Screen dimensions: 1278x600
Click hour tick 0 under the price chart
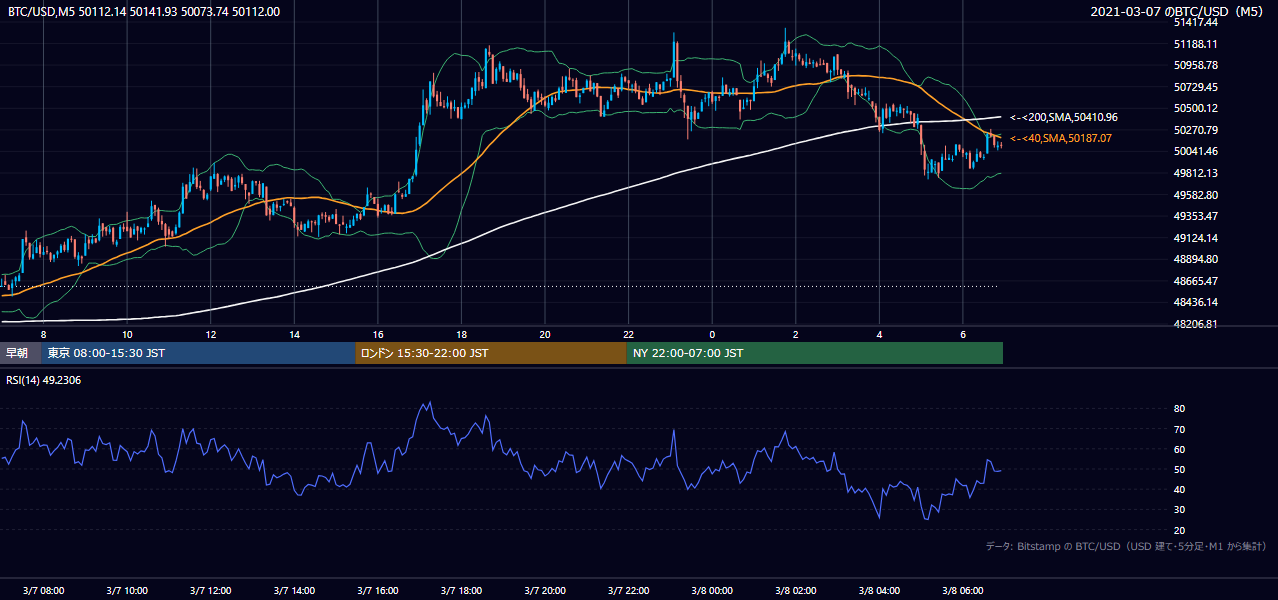712,334
